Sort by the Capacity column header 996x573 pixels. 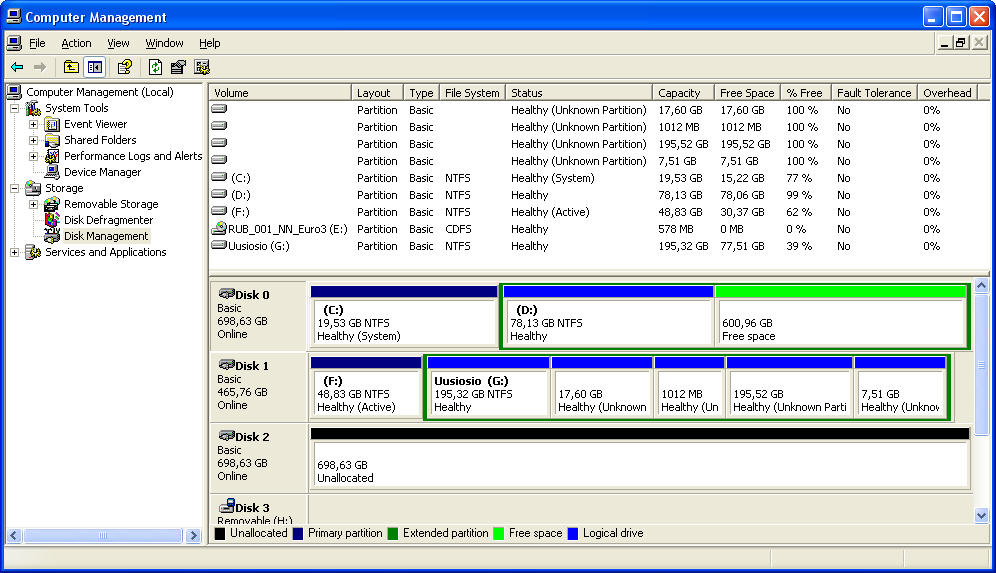[683, 93]
